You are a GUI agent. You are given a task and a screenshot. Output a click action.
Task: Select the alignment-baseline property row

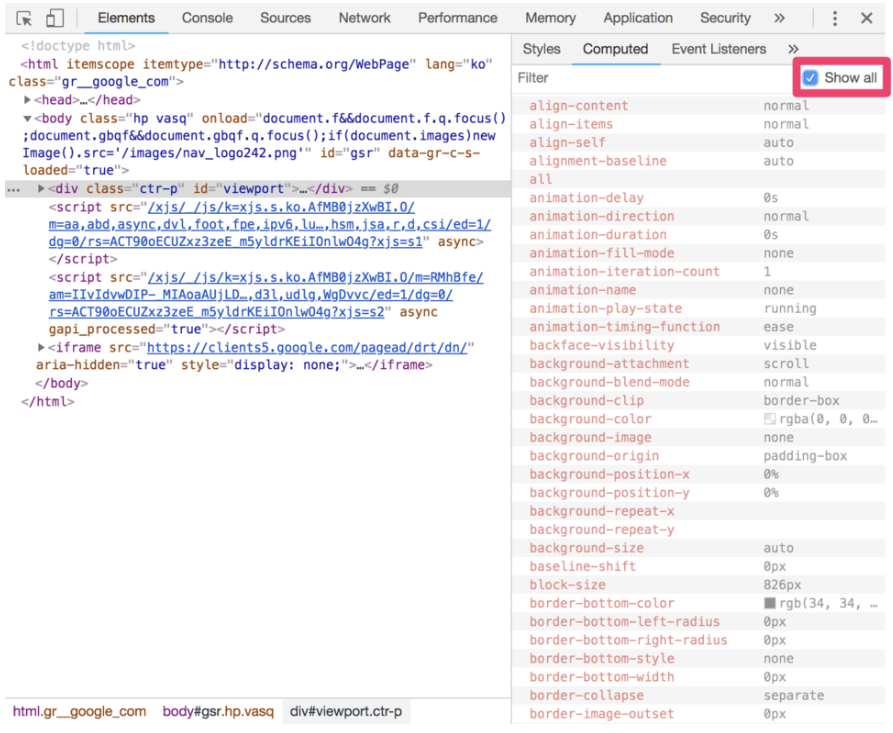point(698,161)
